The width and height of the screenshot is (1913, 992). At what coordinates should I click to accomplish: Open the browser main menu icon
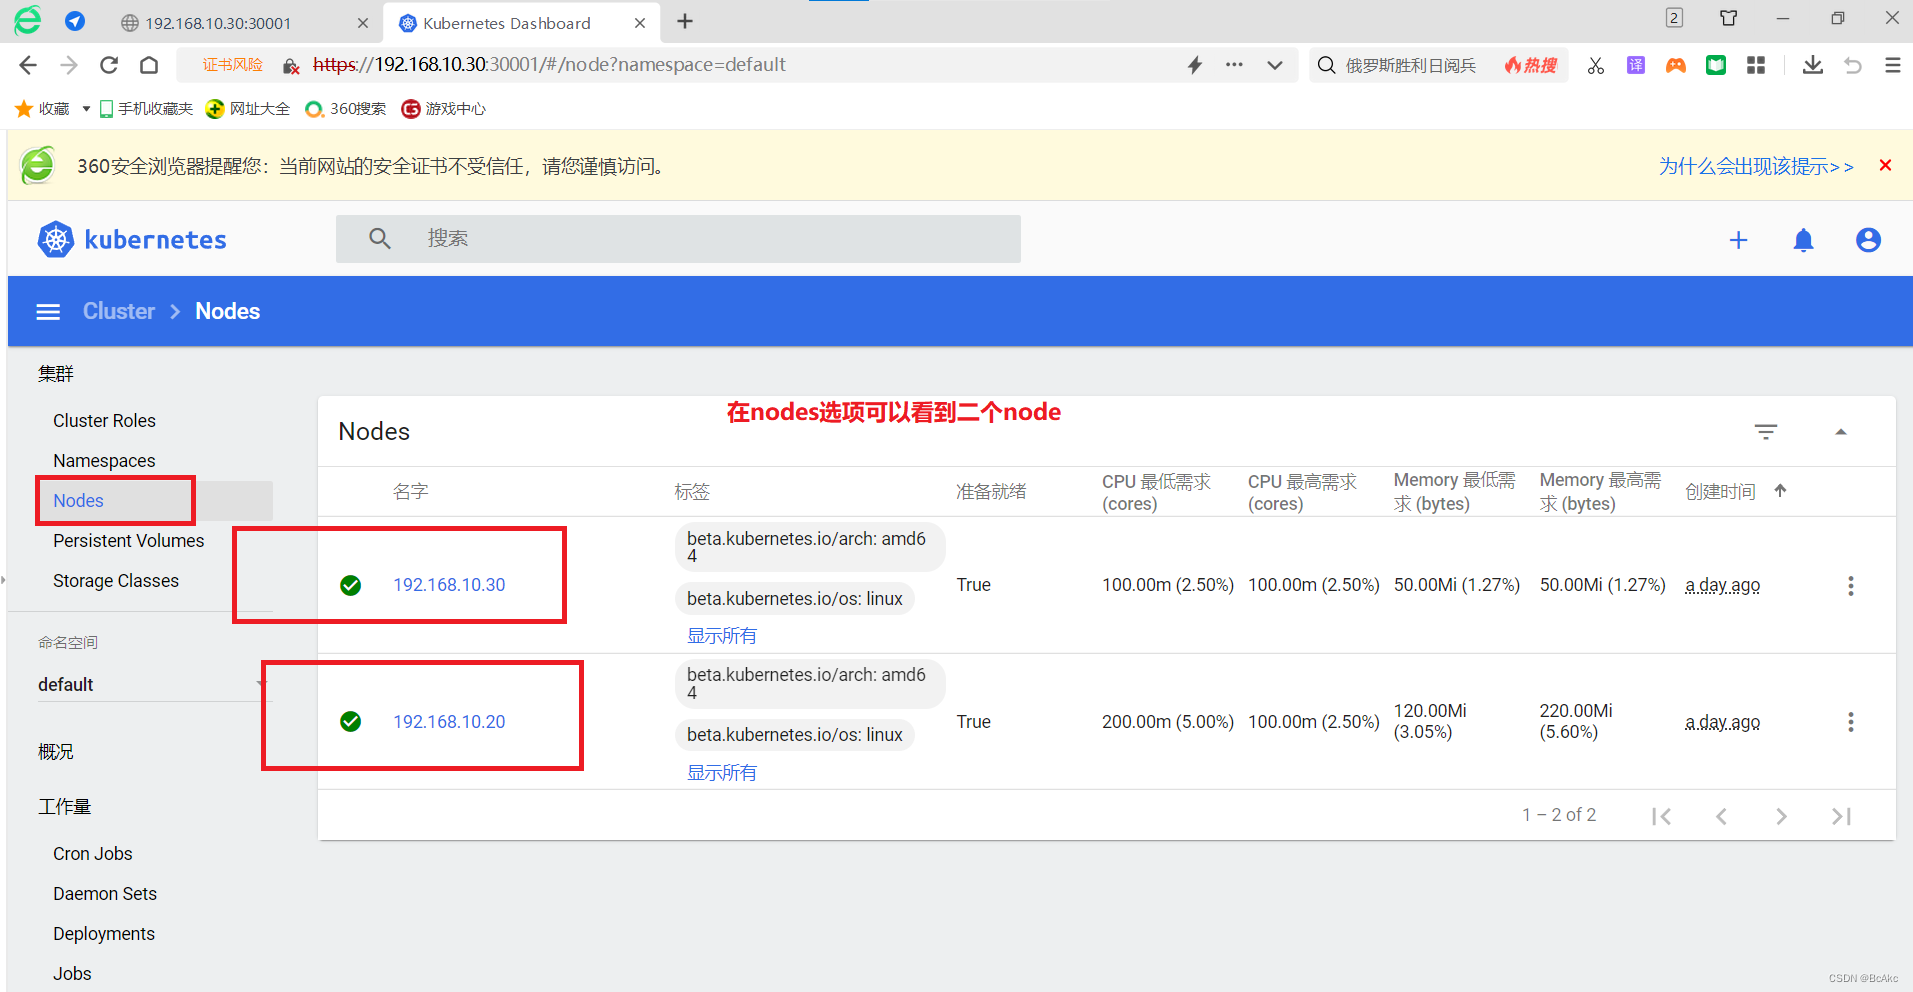click(1892, 65)
